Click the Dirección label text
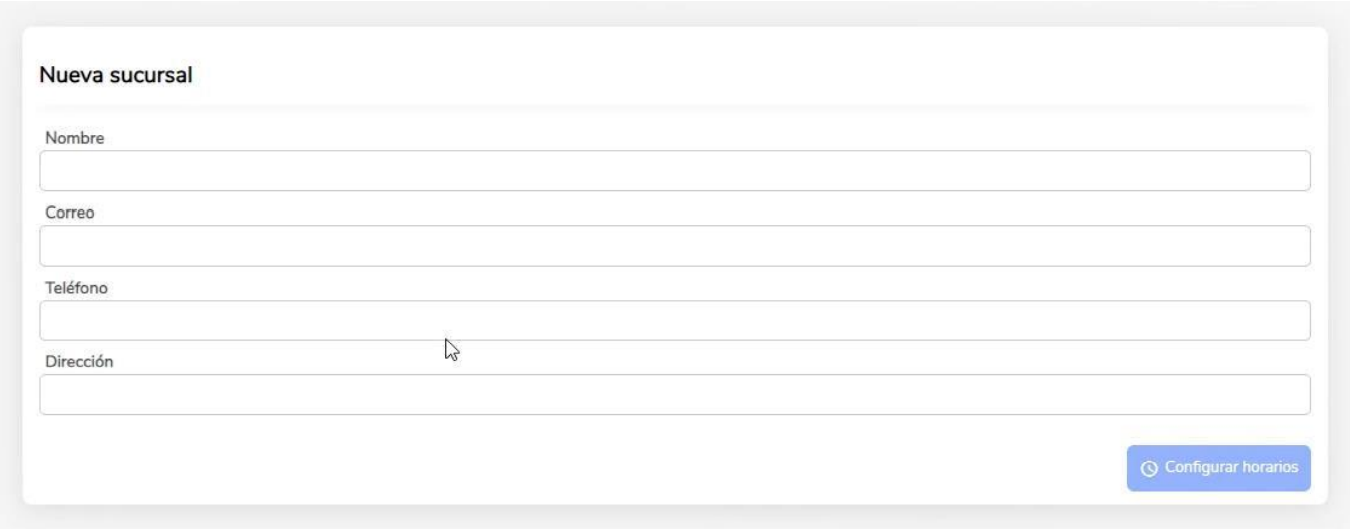The image size is (1350, 529). (79, 362)
